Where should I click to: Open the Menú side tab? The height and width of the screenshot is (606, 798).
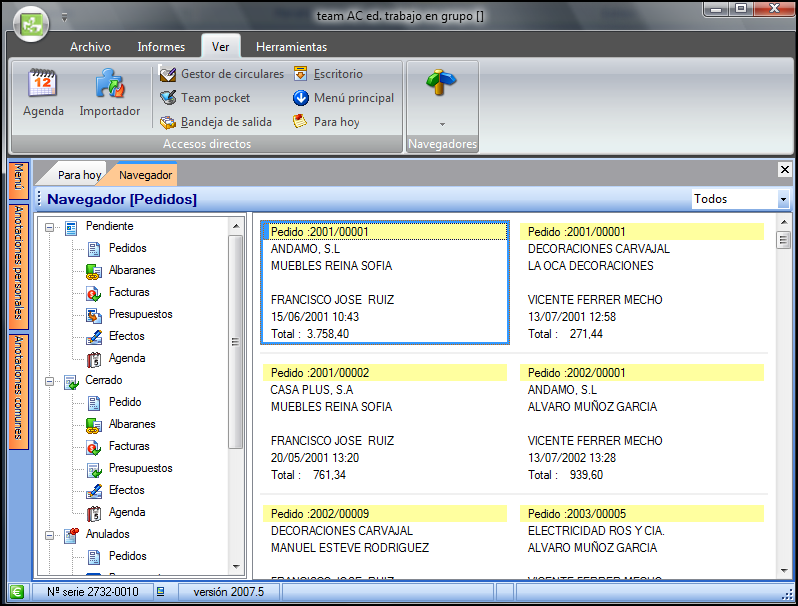[x=19, y=181]
